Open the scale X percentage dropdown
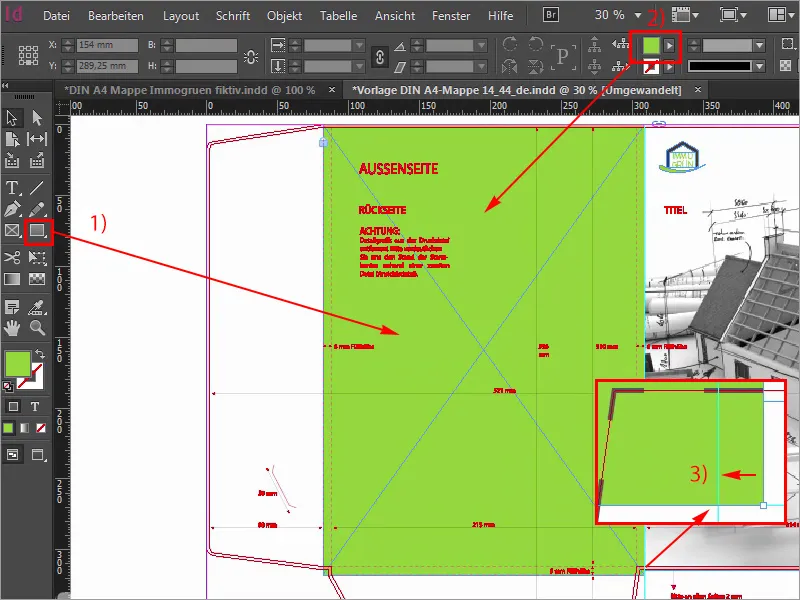 click(x=359, y=45)
